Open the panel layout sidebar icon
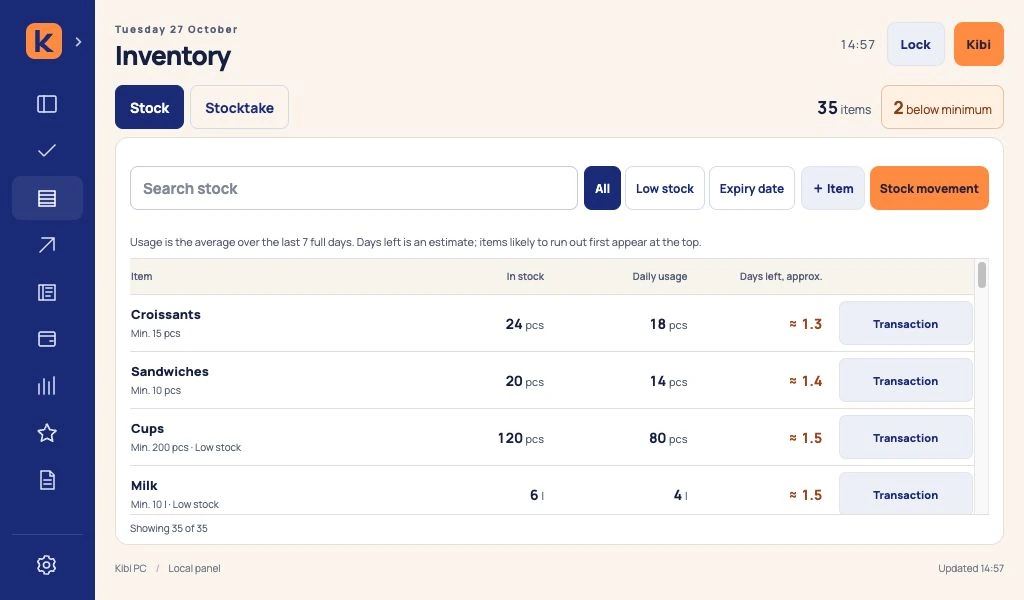1024x600 pixels. [x=47, y=104]
